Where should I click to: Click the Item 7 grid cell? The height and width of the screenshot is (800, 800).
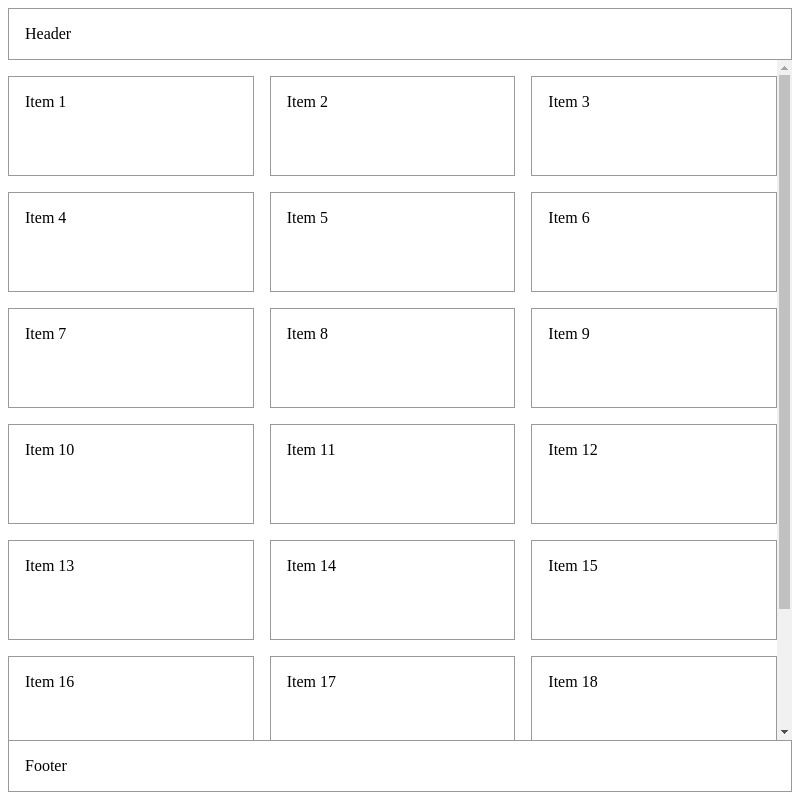click(x=131, y=358)
